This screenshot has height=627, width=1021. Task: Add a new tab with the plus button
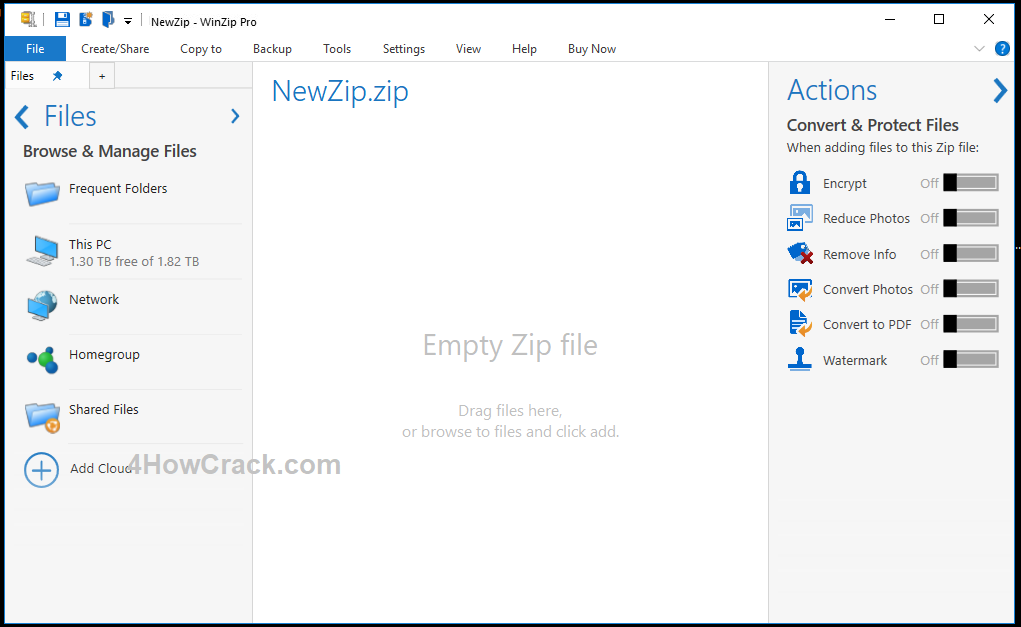[x=102, y=76]
